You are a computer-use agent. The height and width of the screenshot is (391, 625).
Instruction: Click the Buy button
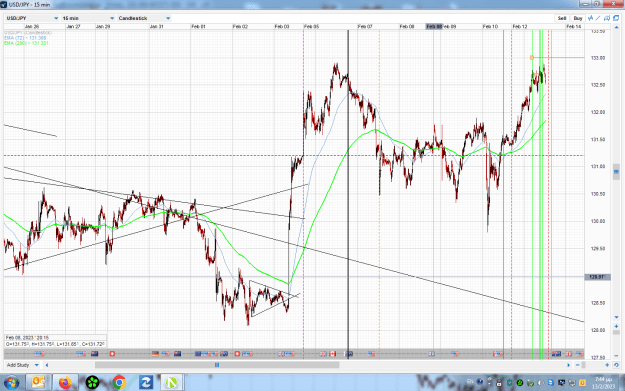[578, 18]
